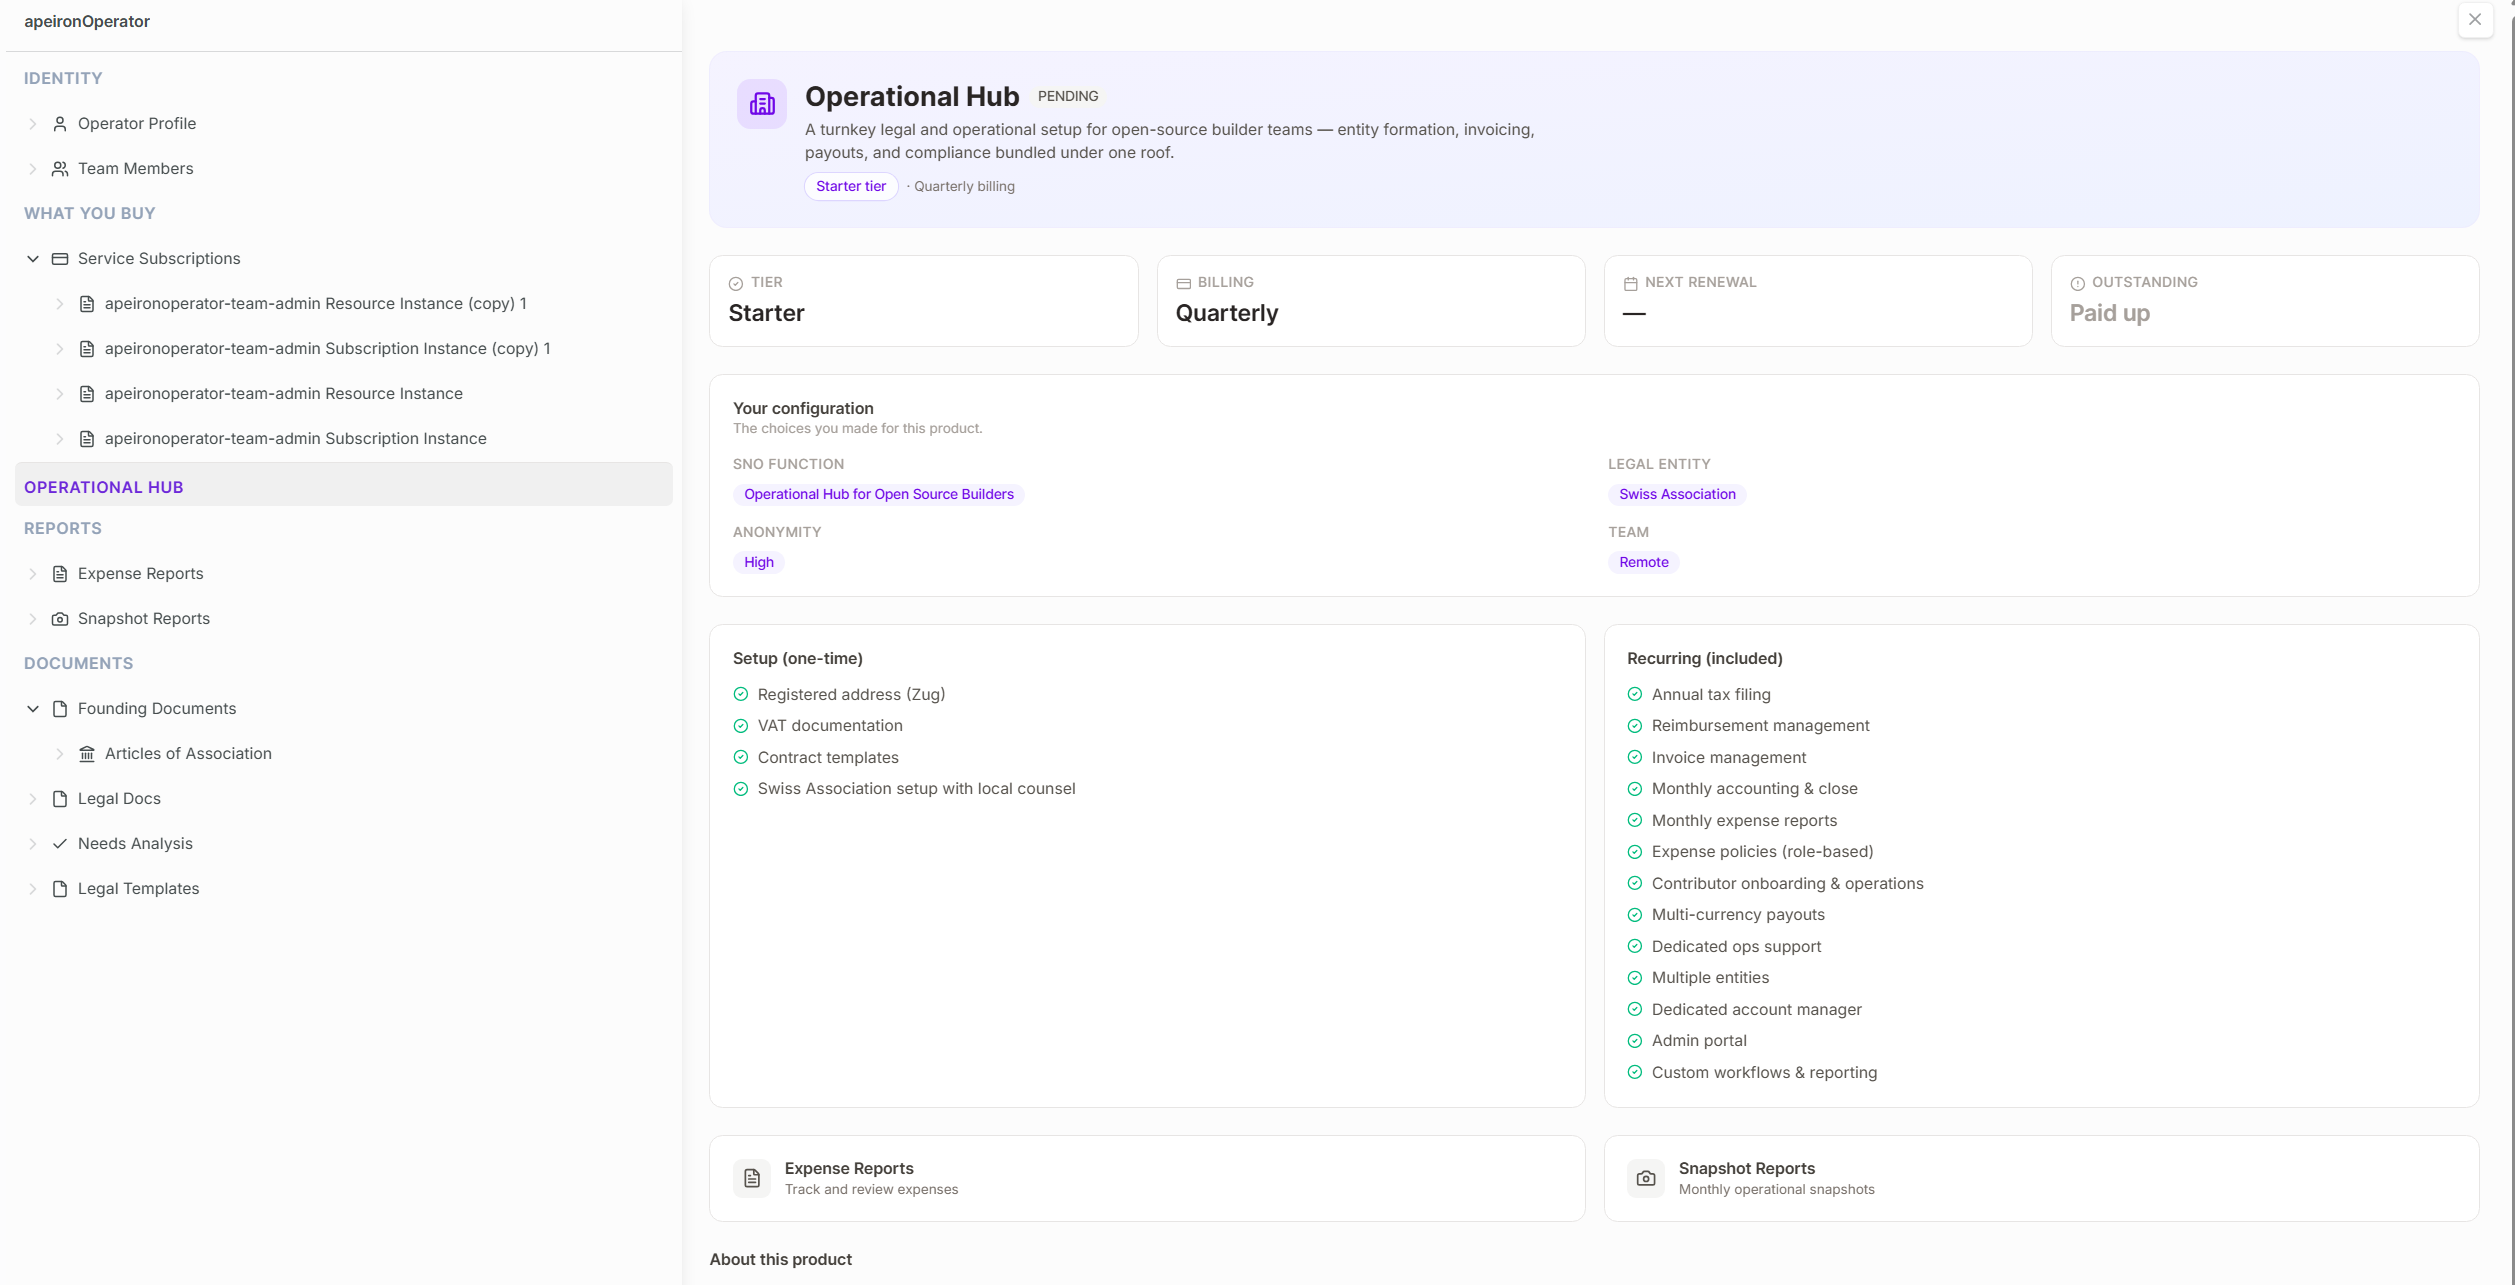Collapse the Founding Documents tree
This screenshot has width=2515, height=1285.
[x=33, y=709]
